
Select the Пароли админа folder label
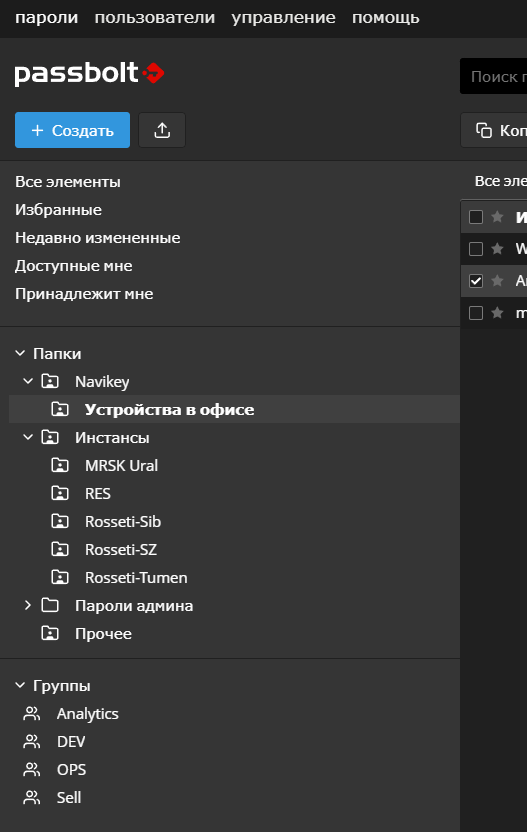pyautogui.click(x=134, y=605)
